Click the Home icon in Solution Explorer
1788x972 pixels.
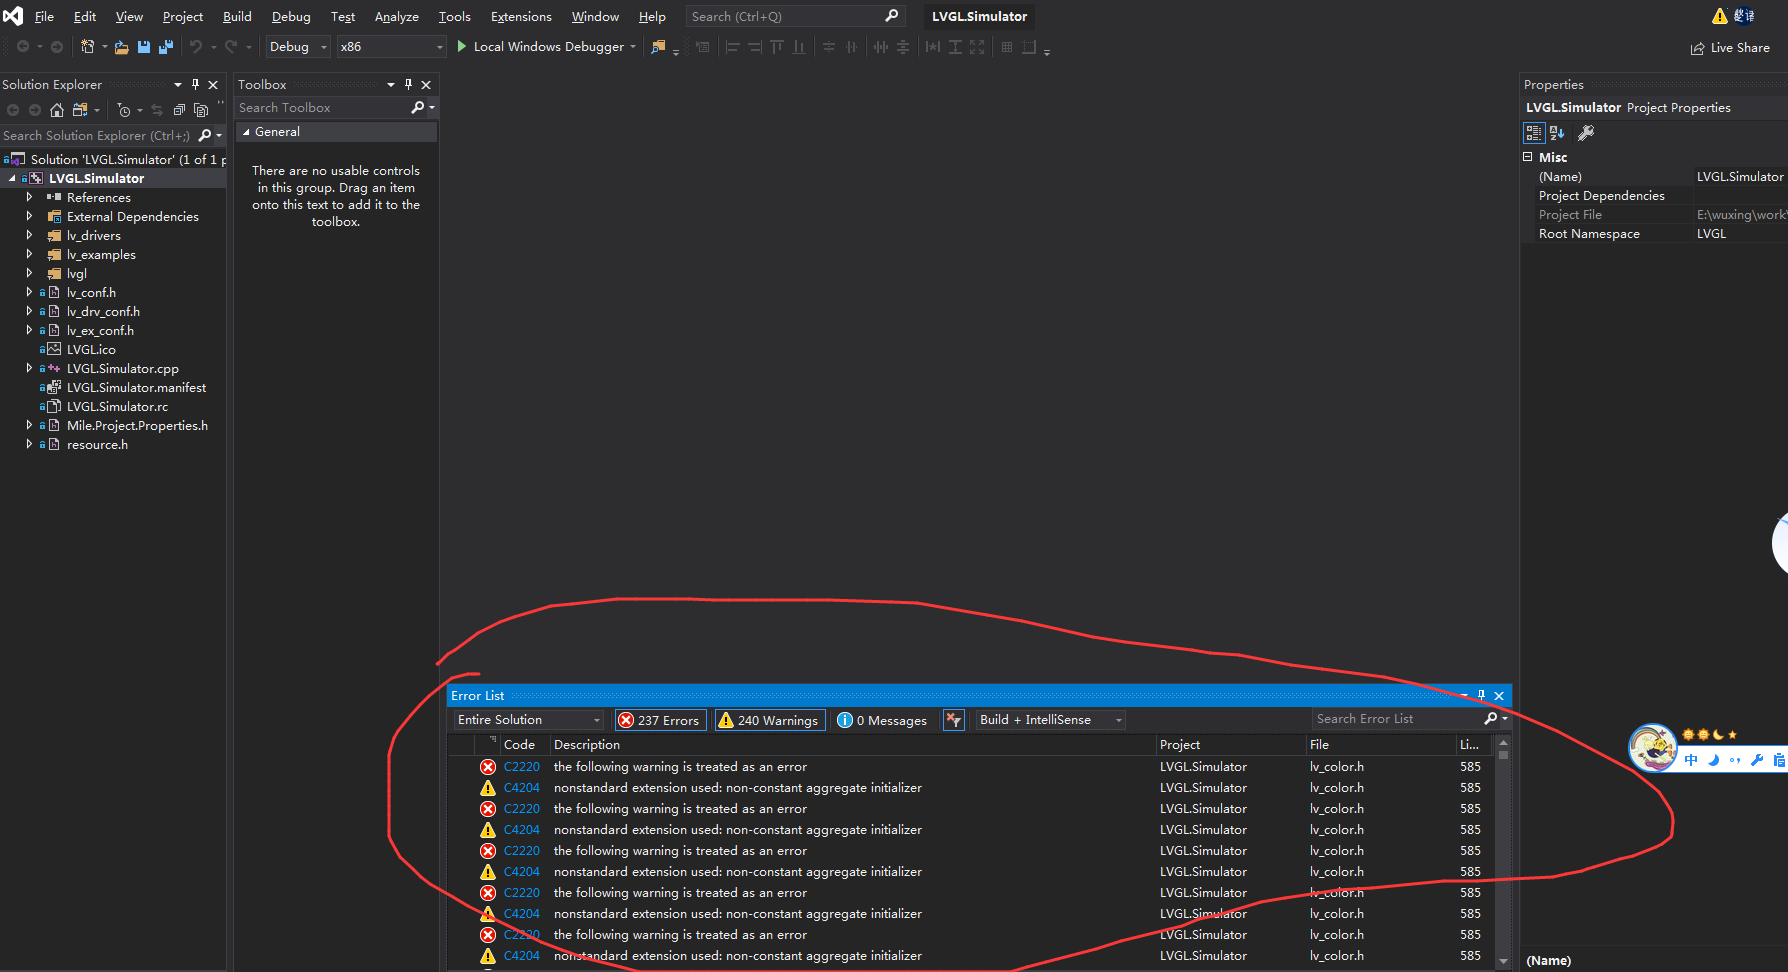tap(57, 110)
